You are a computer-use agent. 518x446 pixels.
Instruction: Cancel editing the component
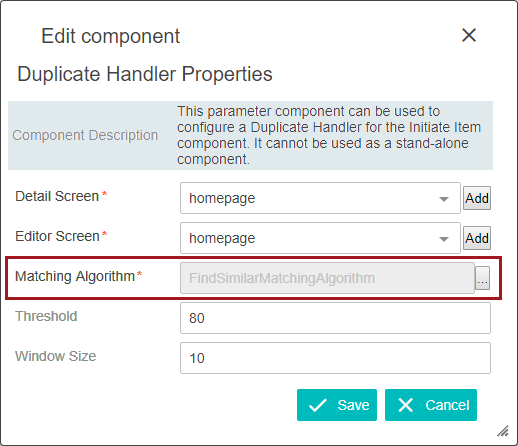pyautogui.click(x=431, y=405)
